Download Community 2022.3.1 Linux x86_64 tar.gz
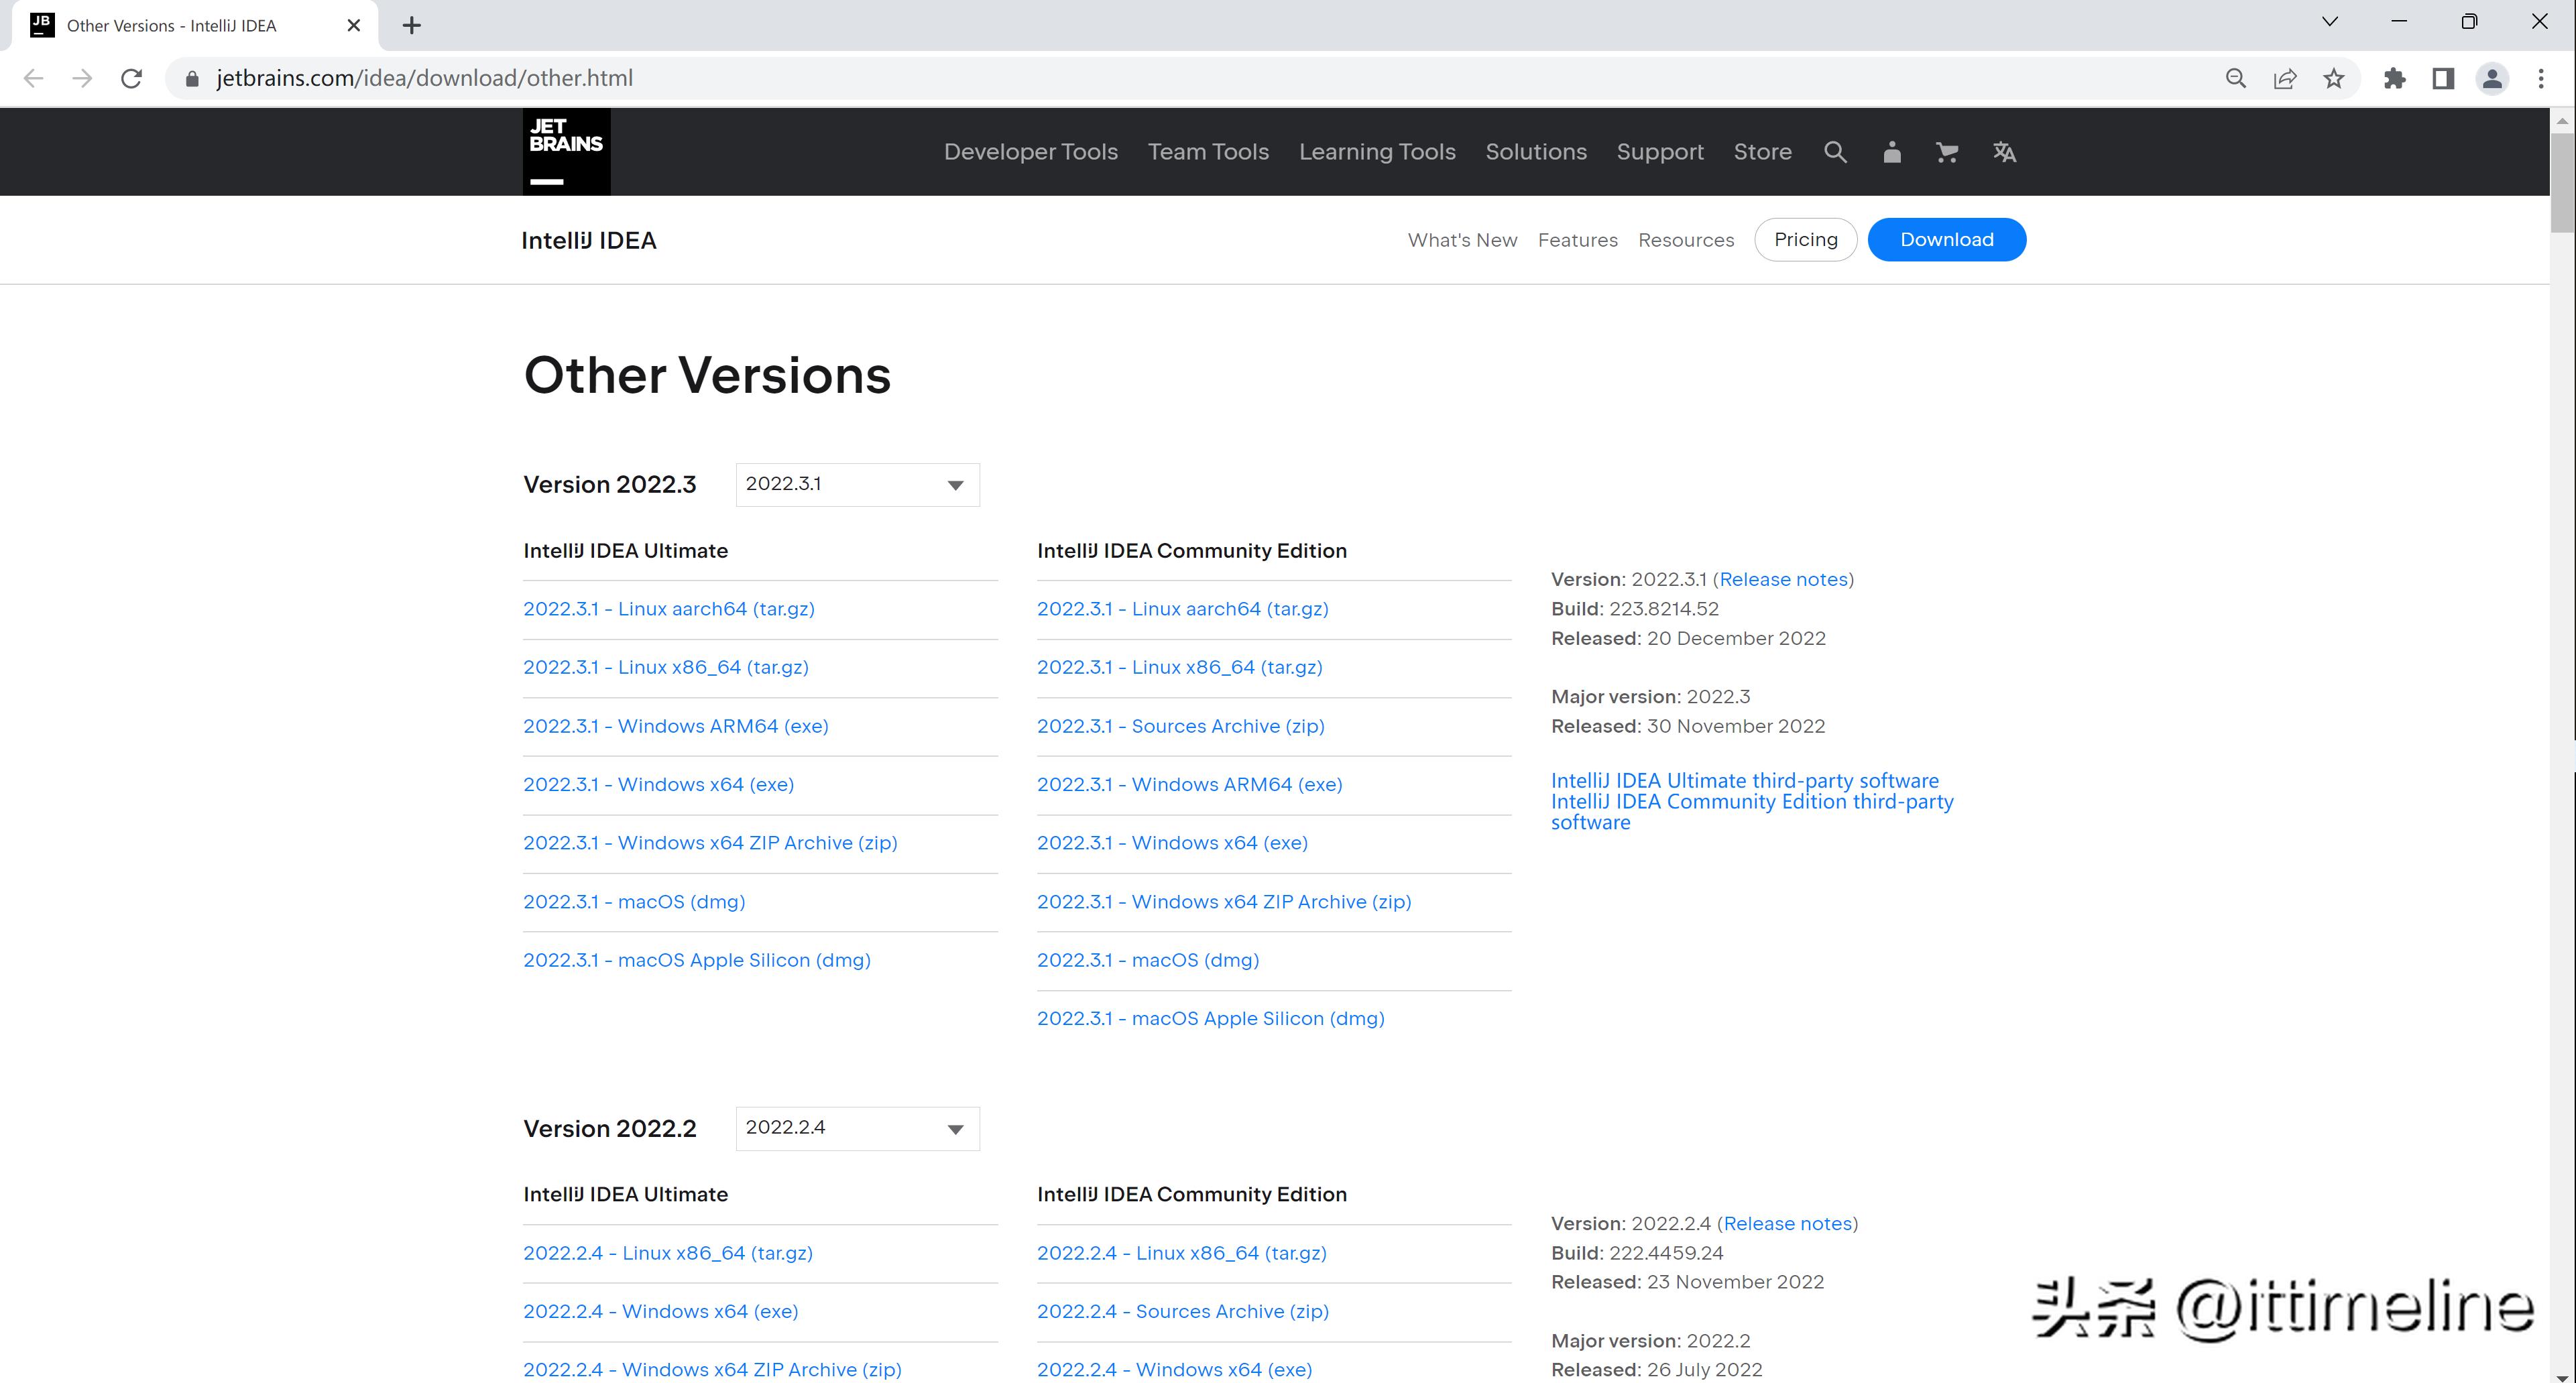The image size is (2576, 1383). pos(1179,667)
